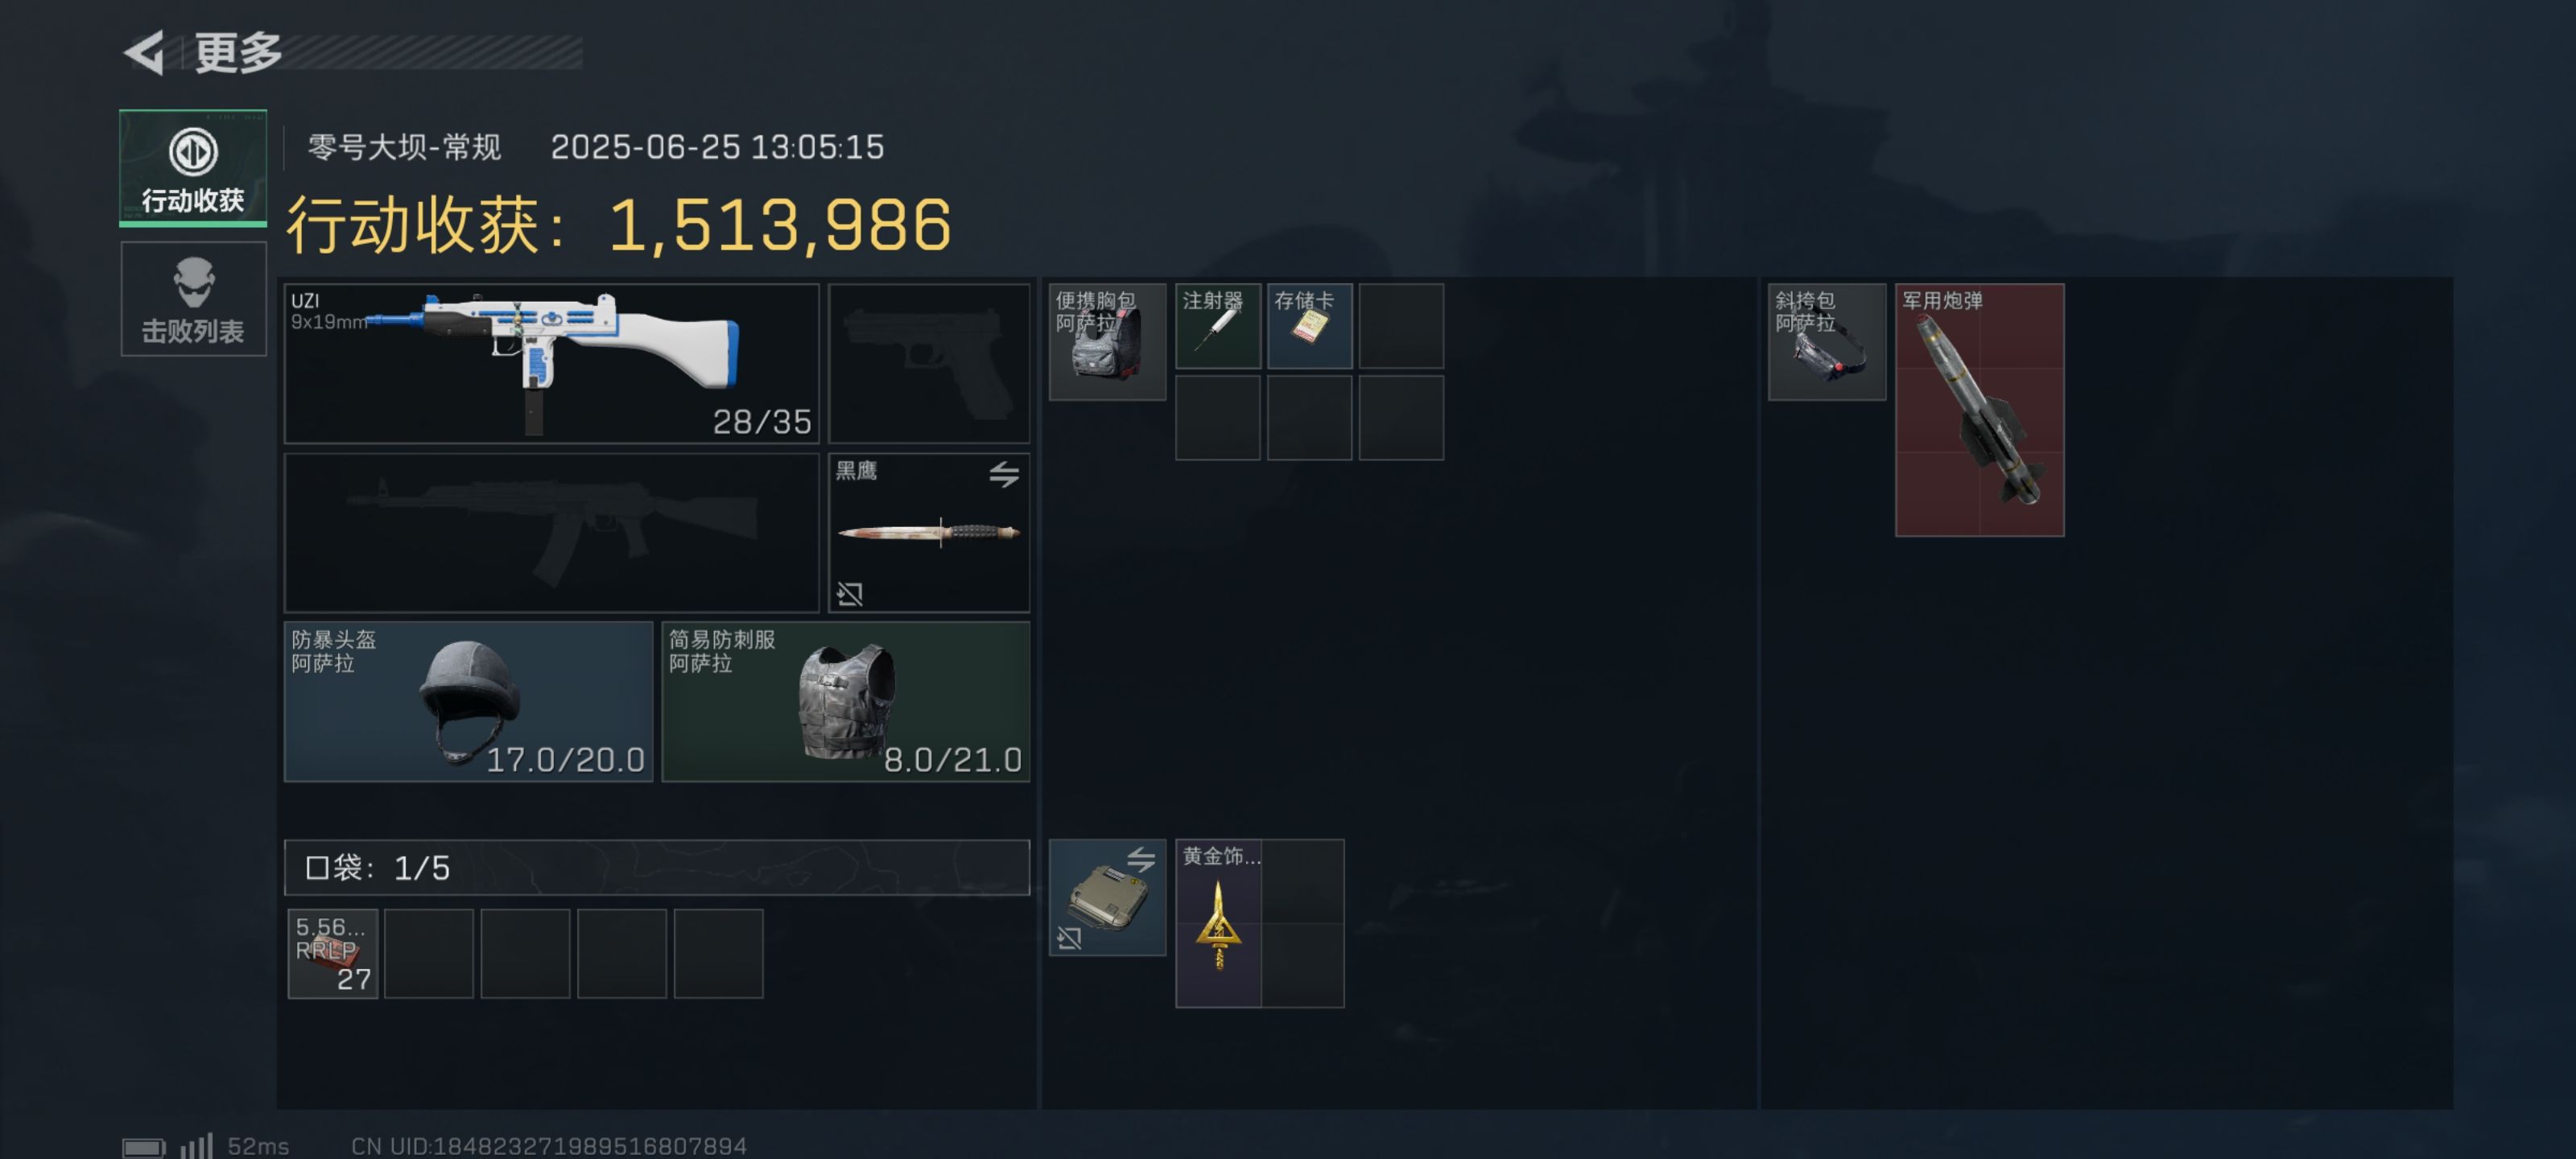The image size is (2576, 1159).
Task: Click the 黑鹰 knife item
Action: 929,532
